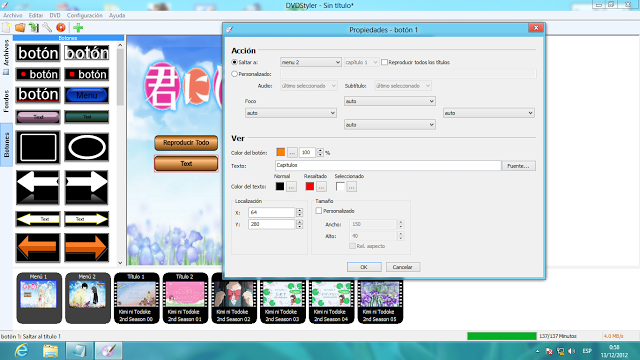The height and width of the screenshot is (360, 640).
Task: Click the black Normal text color swatch
Action: pos(280,187)
